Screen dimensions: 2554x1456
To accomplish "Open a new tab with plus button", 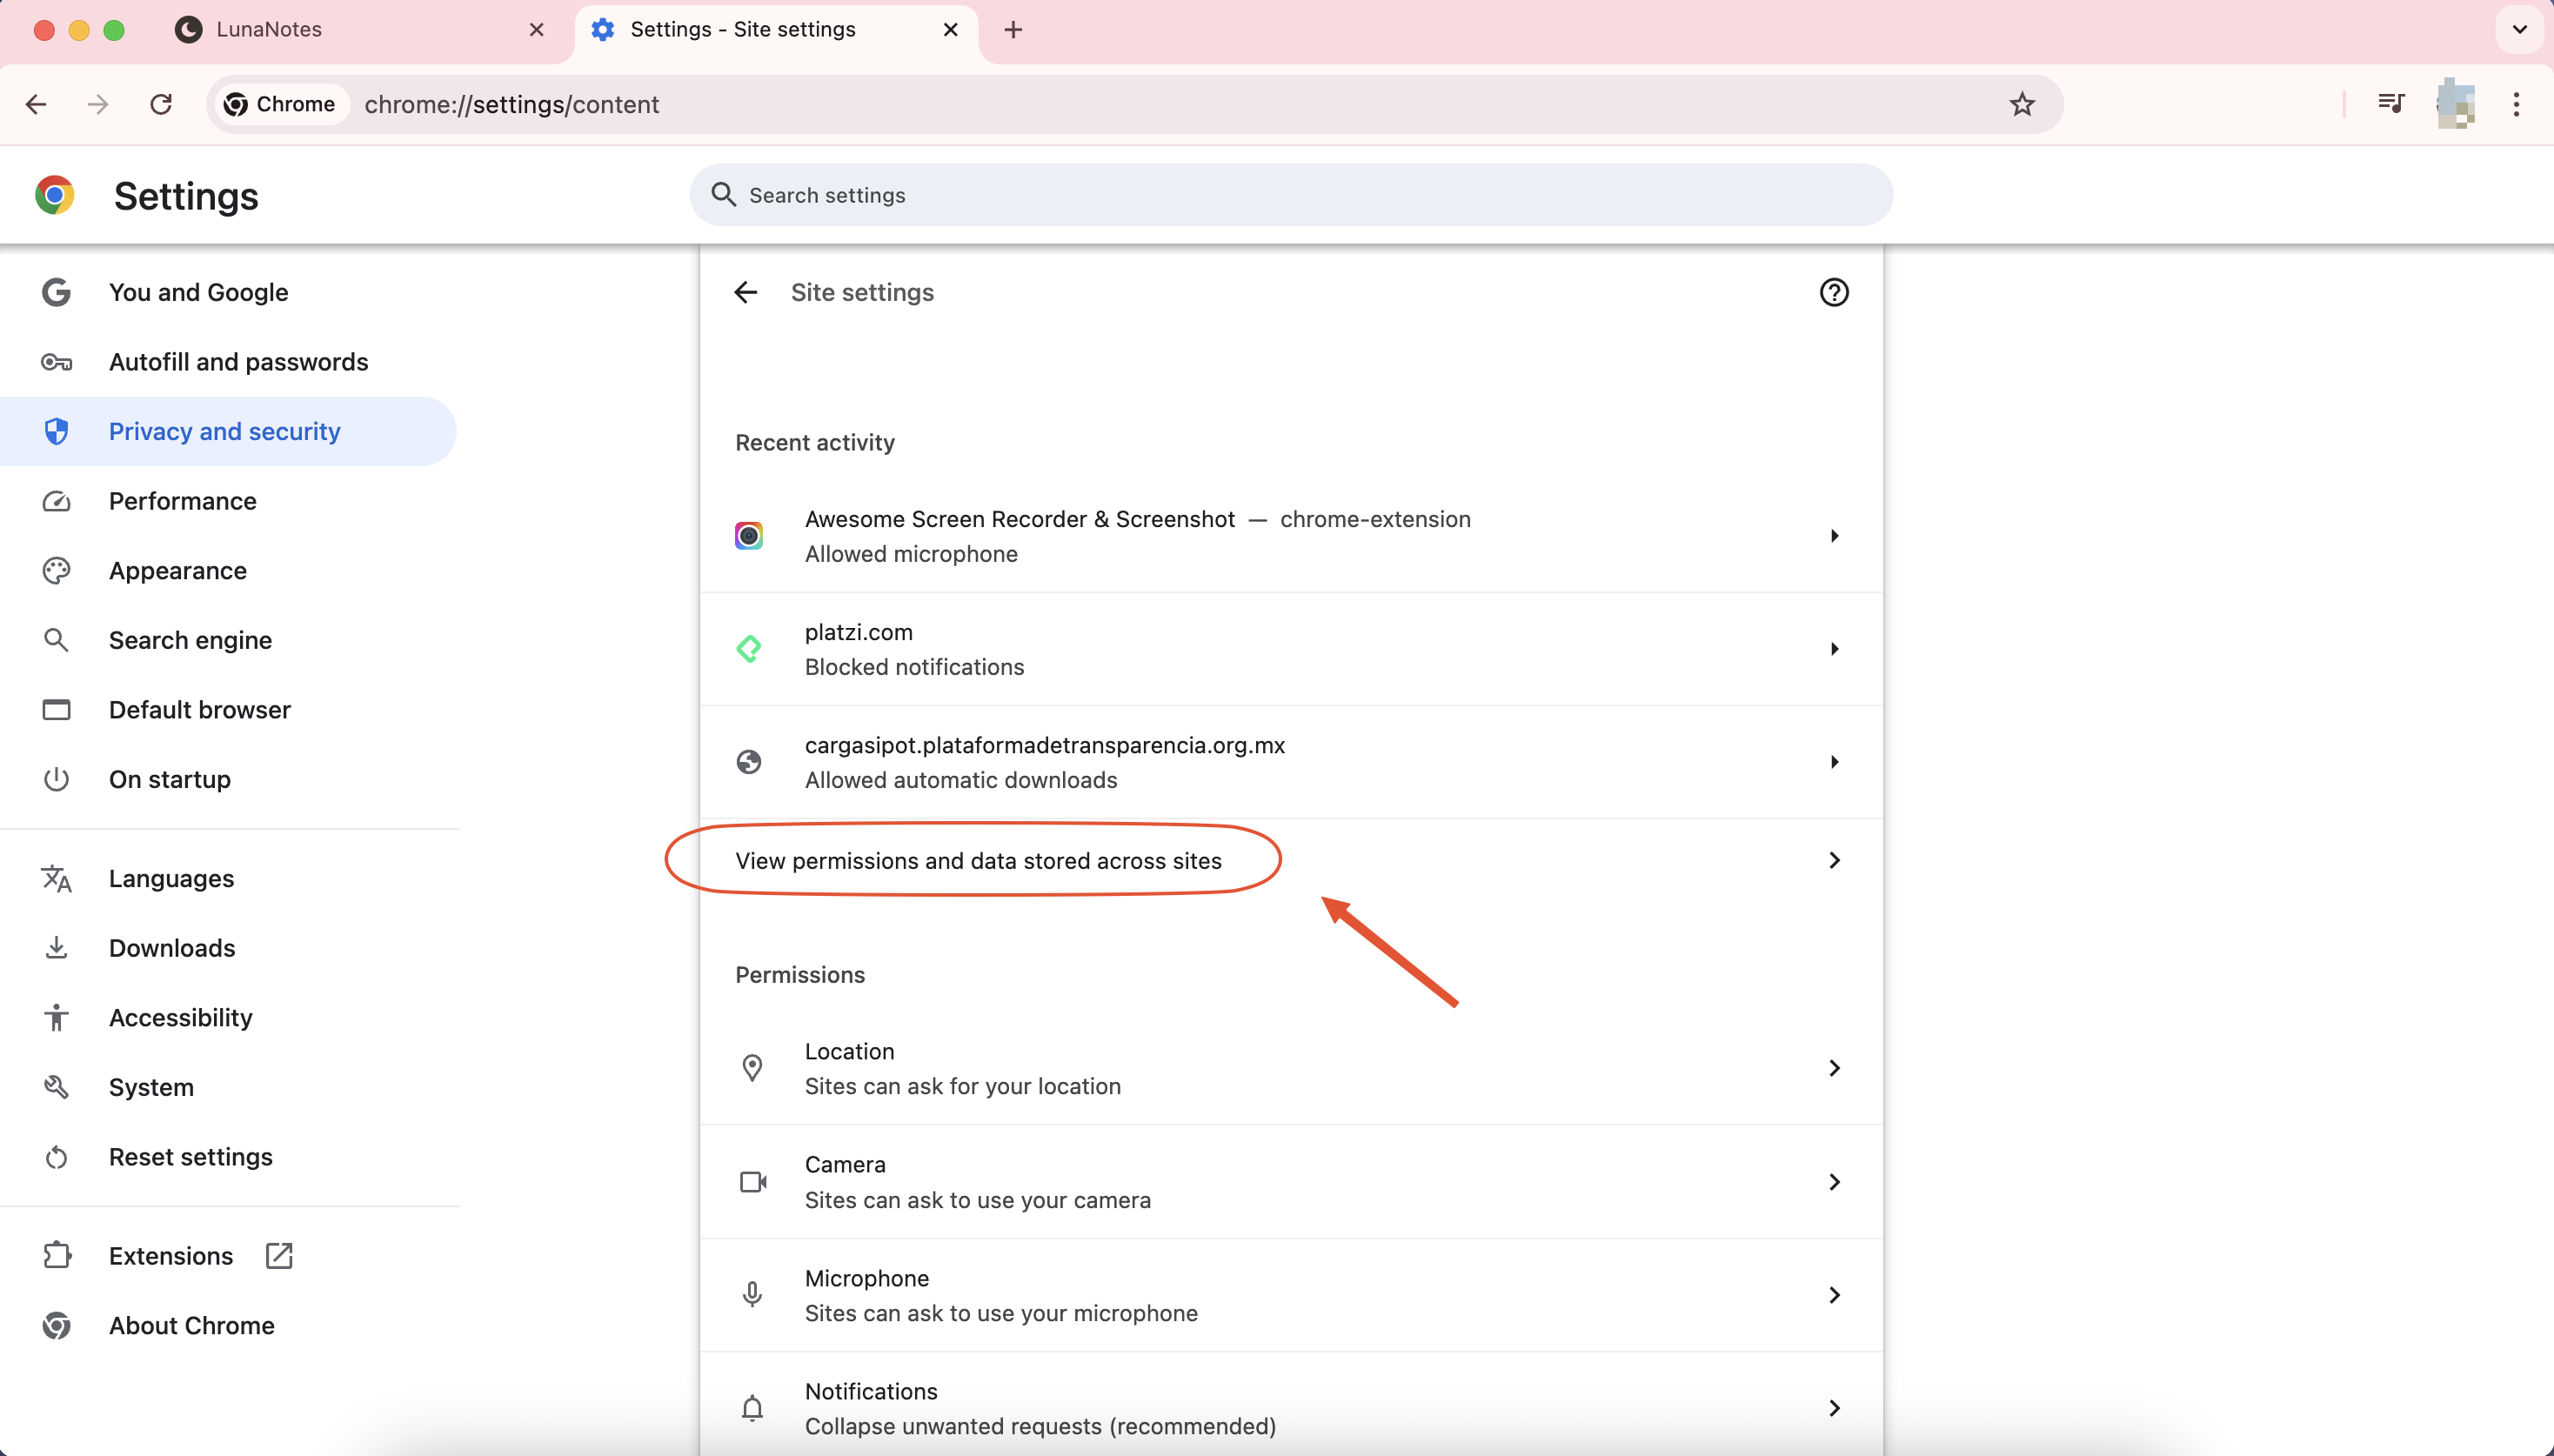I will point(1013,29).
